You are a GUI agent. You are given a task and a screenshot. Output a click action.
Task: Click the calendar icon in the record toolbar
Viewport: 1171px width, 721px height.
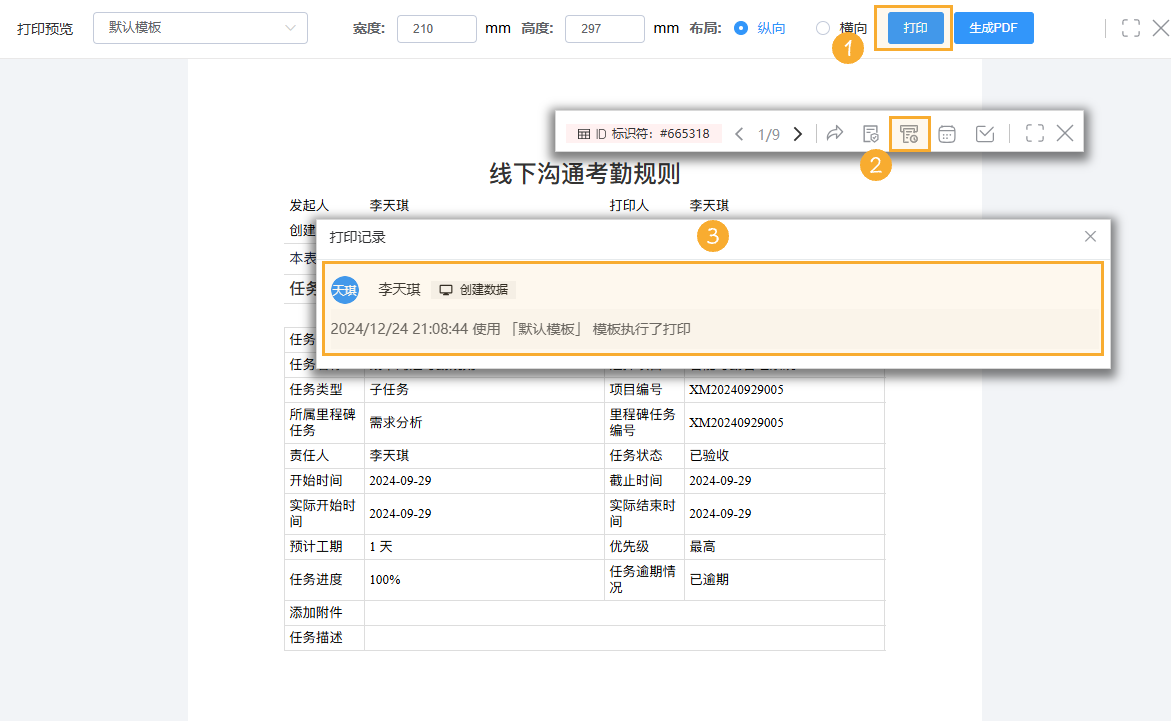tap(946, 132)
